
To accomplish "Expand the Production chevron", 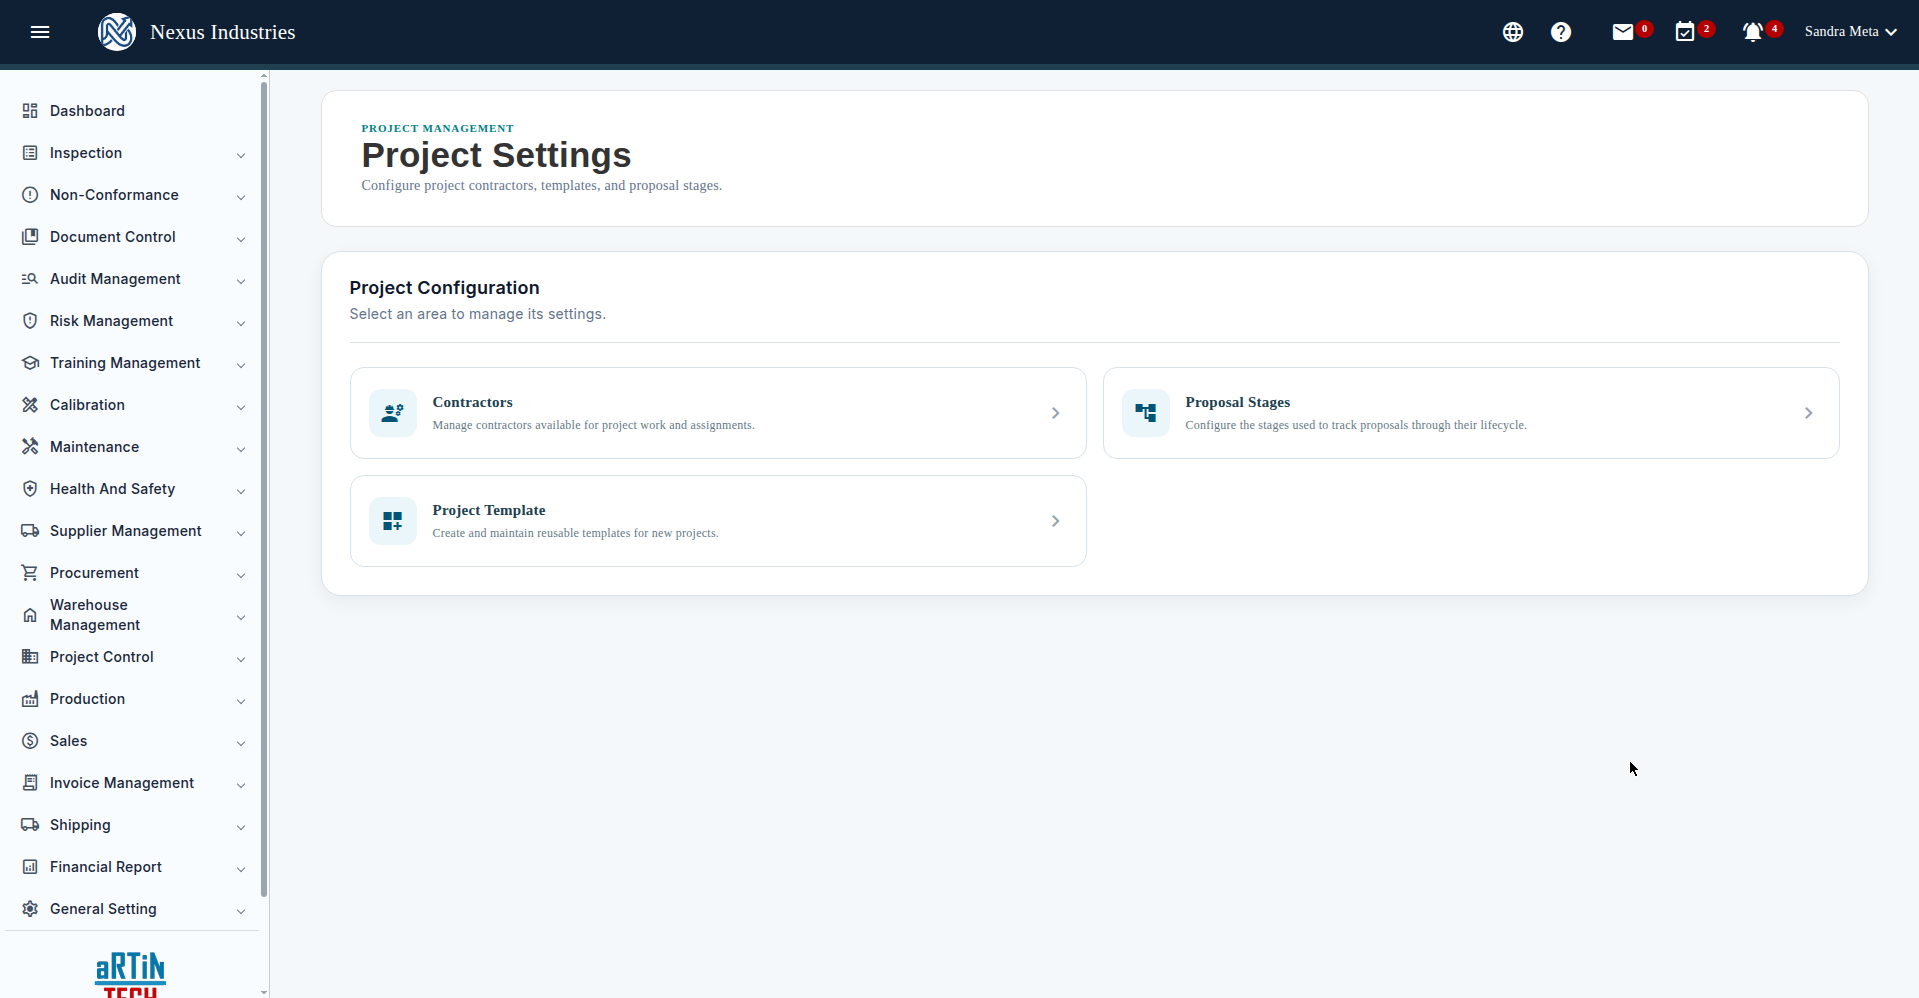I will [241, 701].
